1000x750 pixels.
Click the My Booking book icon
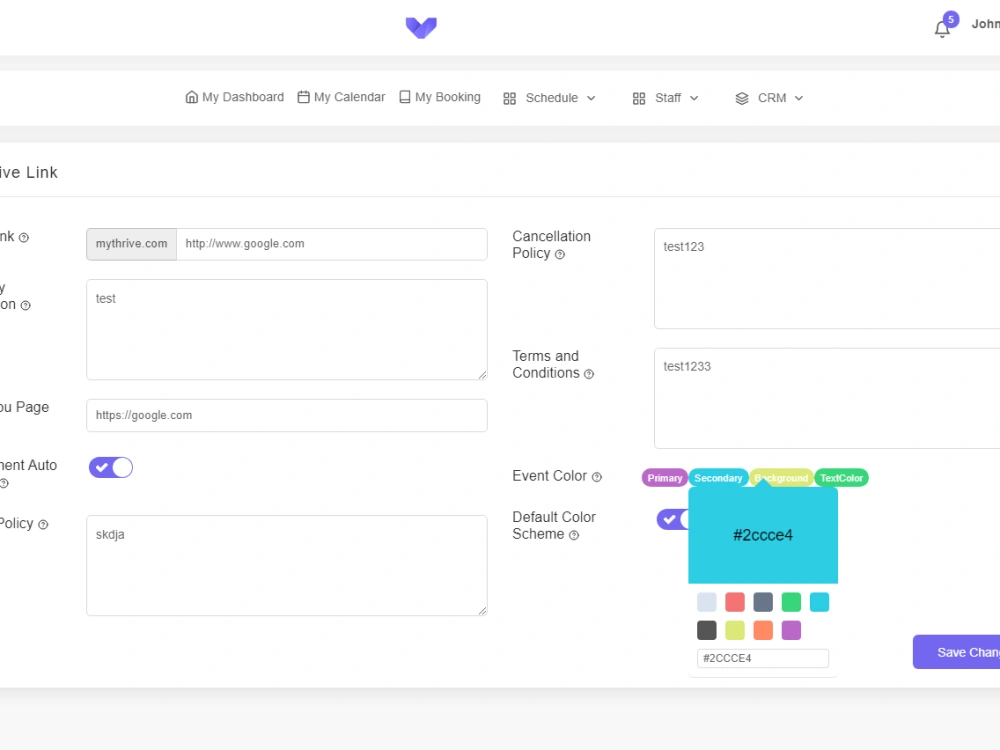coord(405,97)
